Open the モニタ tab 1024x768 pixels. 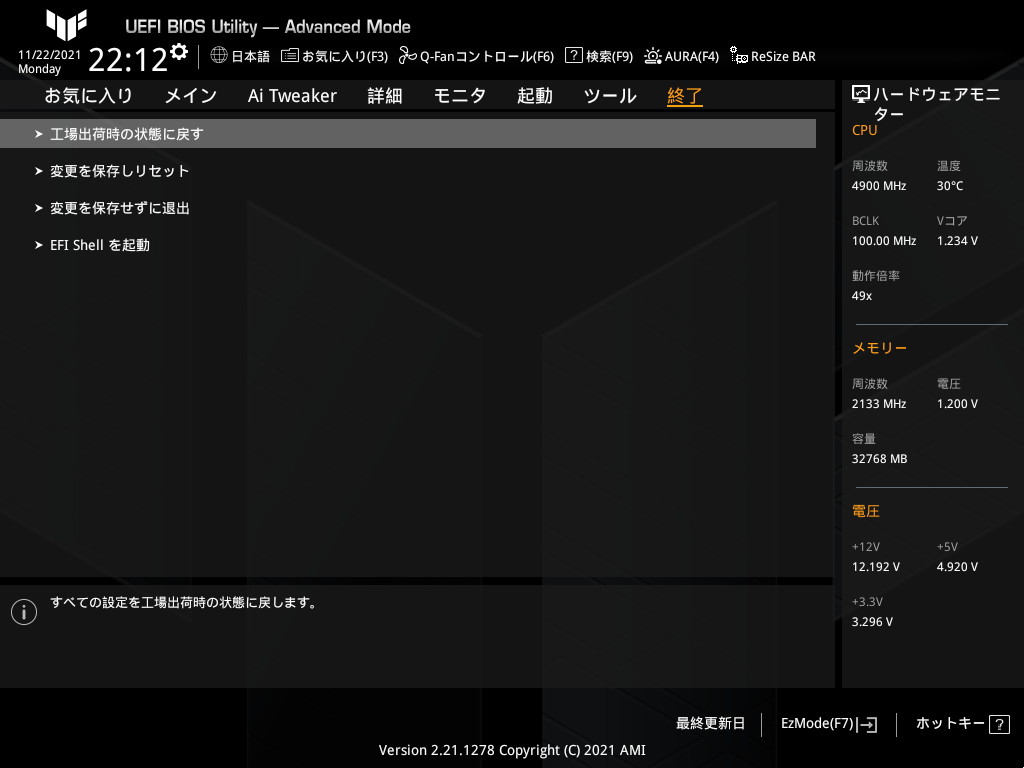460,96
